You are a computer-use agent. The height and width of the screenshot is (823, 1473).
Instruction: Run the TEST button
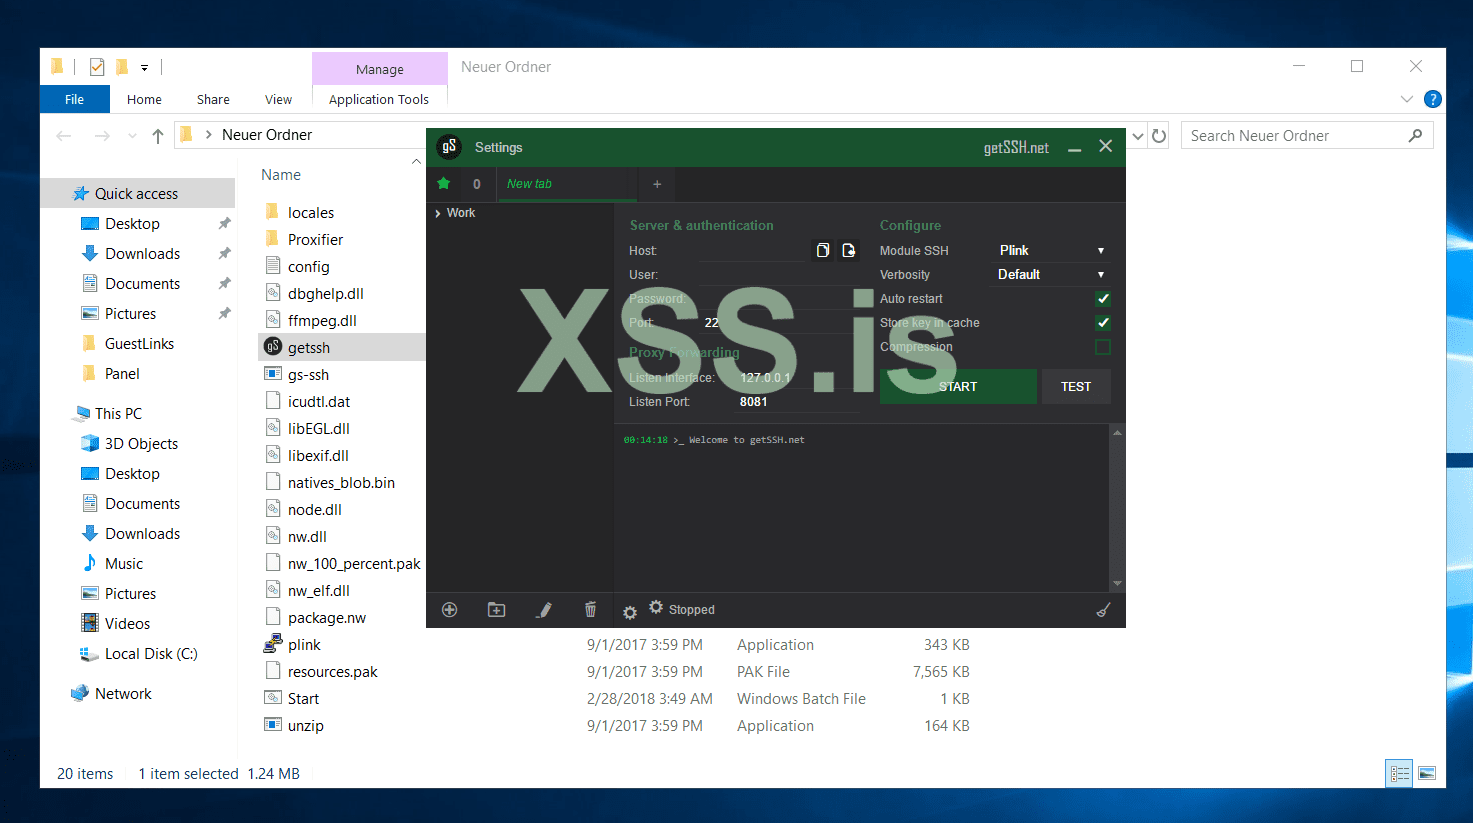pyautogui.click(x=1076, y=386)
